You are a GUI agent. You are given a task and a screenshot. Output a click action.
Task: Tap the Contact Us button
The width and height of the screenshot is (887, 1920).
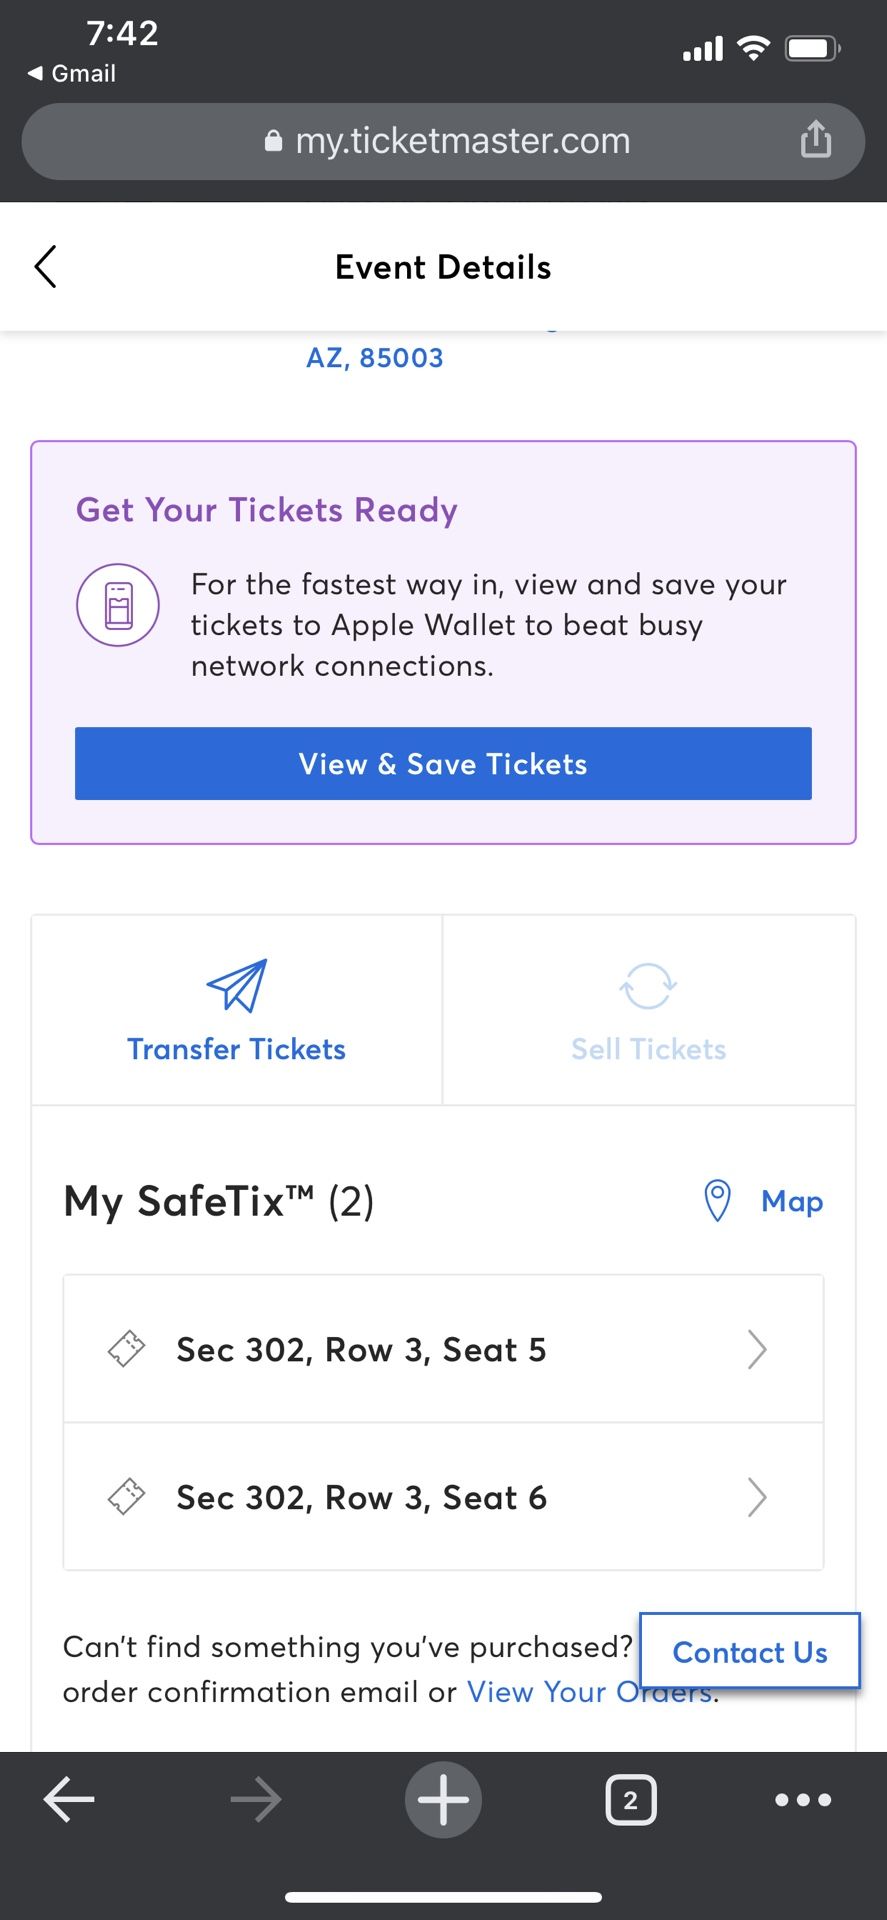(750, 1652)
